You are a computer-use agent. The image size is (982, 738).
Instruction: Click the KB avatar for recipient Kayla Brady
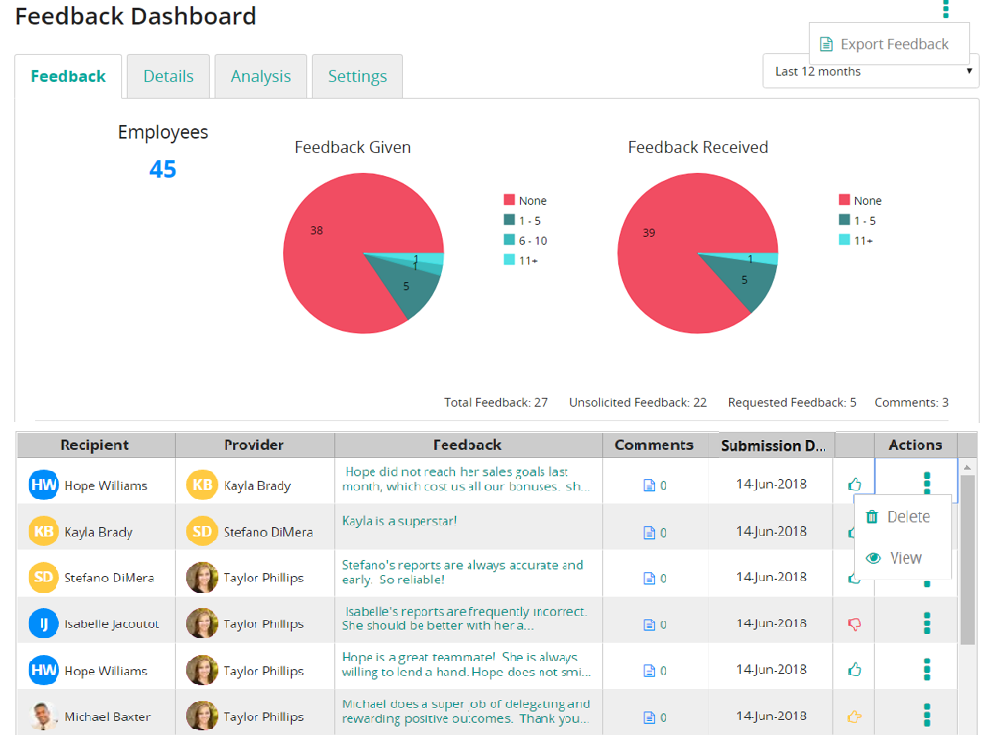43,531
